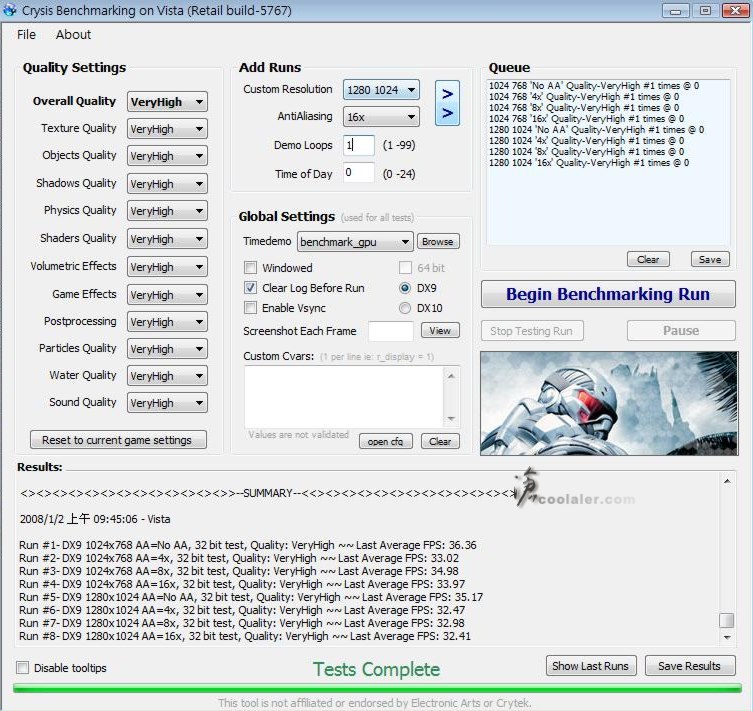Expand Shaders Quality dropdown
Image resolution: width=753 pixels, height=711 pixels.
pos(167,239)
